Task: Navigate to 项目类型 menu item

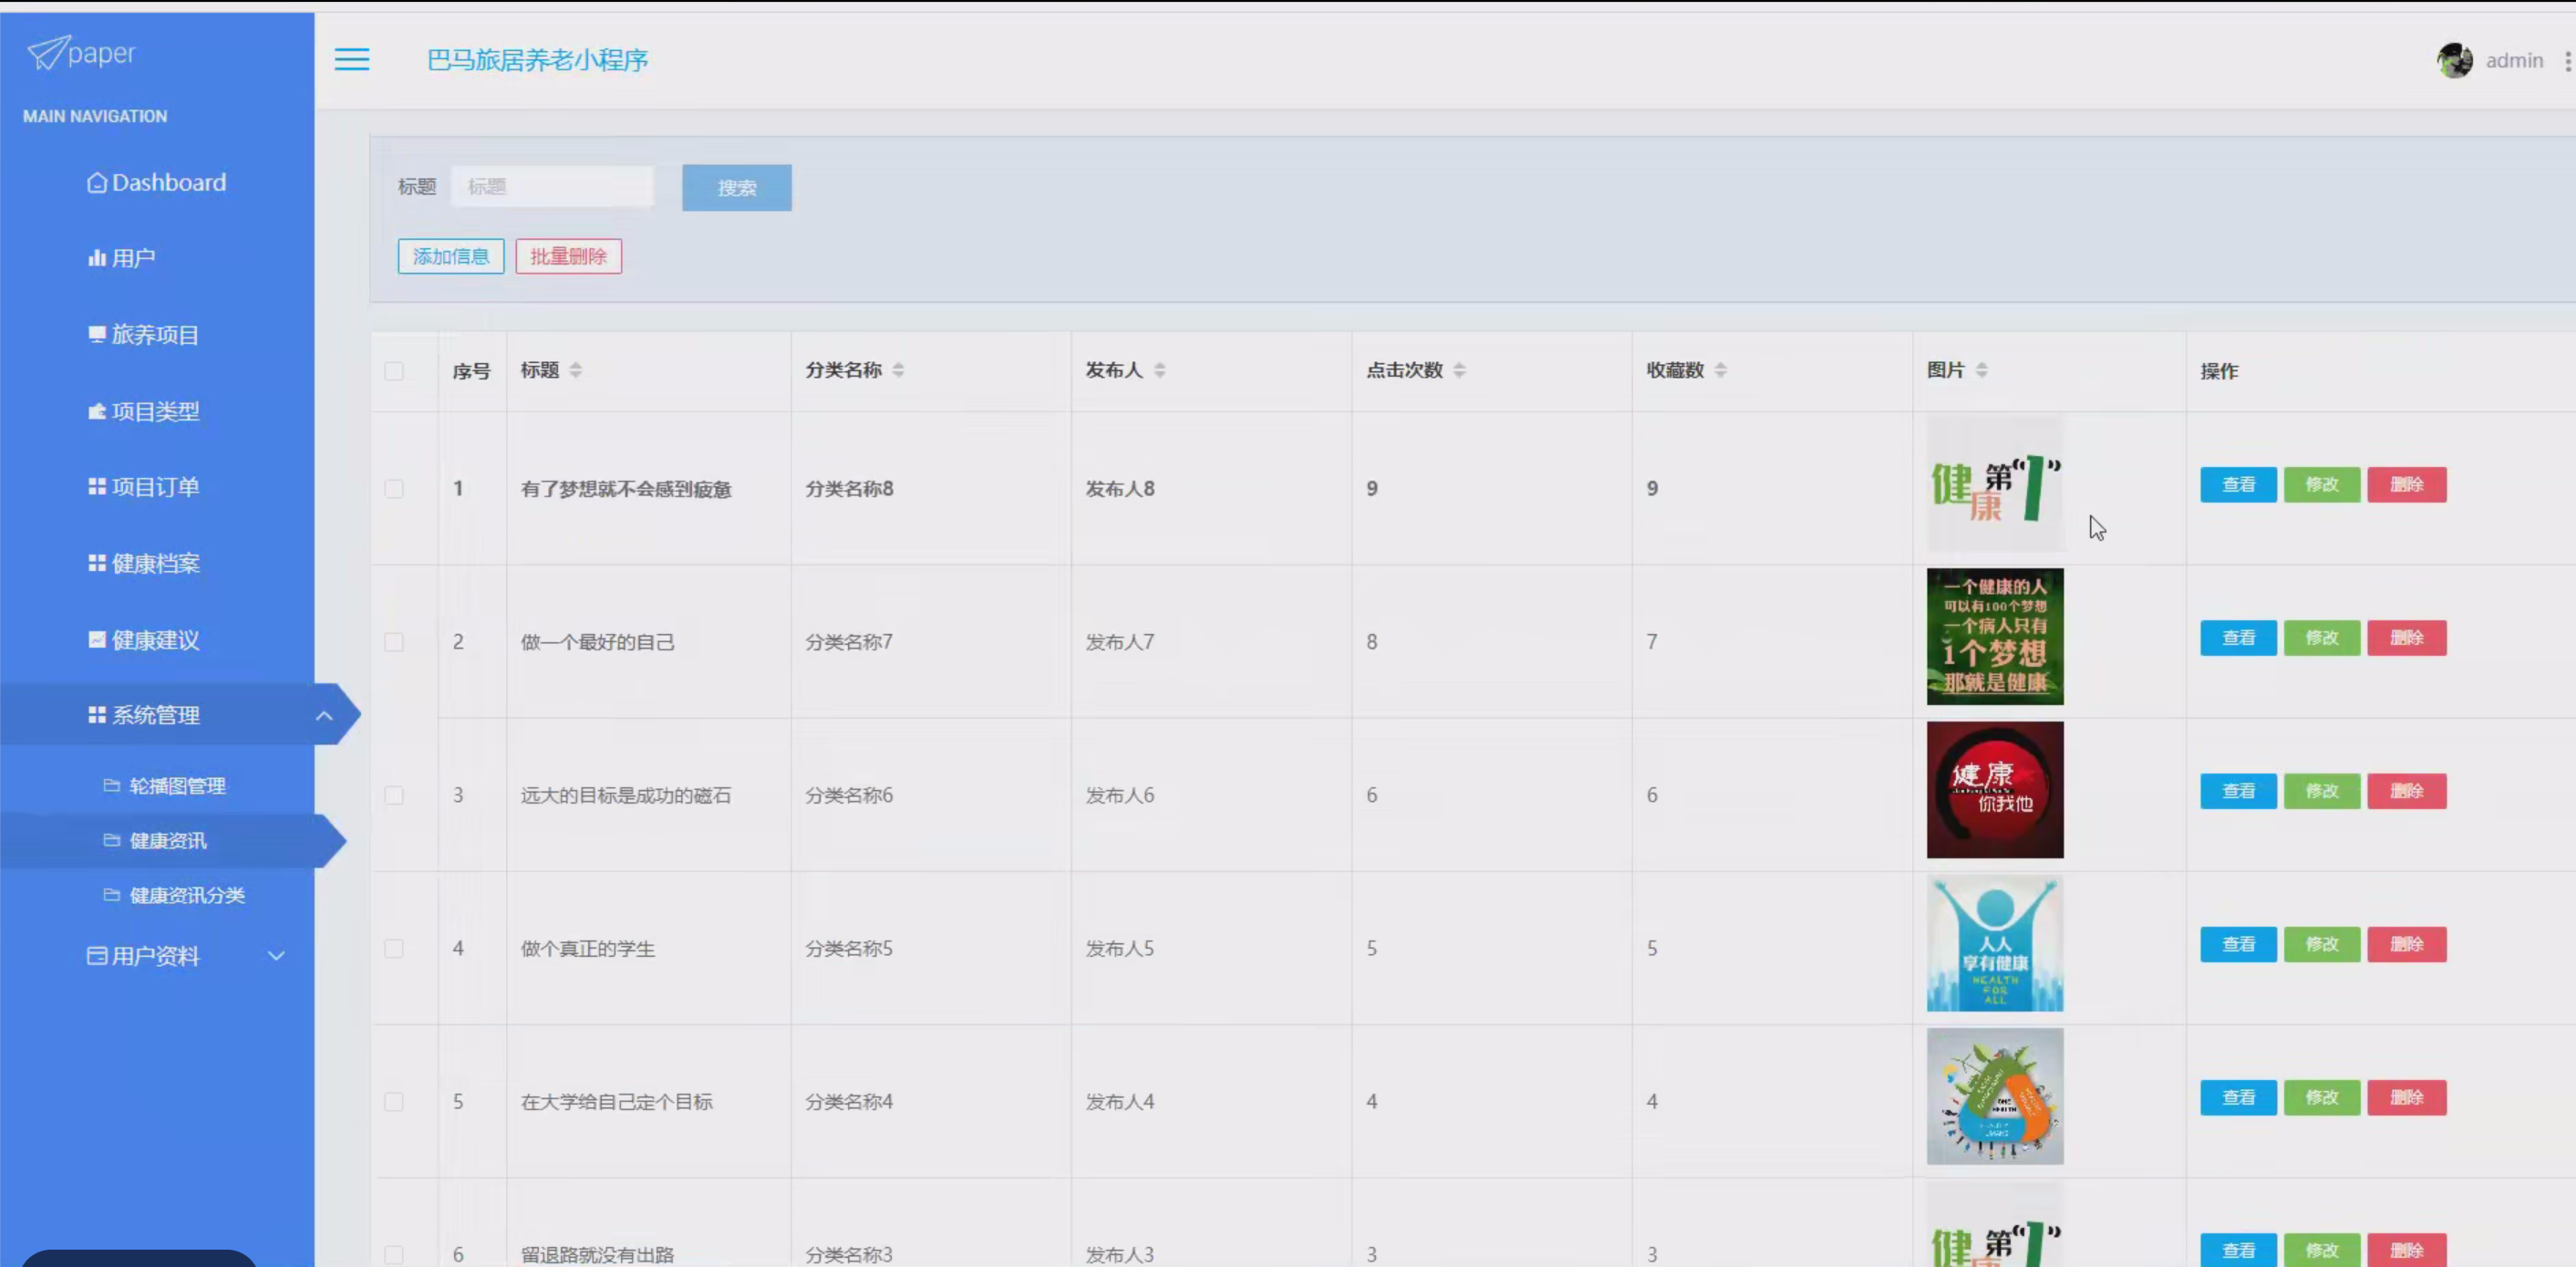Action: coord(157,411)
